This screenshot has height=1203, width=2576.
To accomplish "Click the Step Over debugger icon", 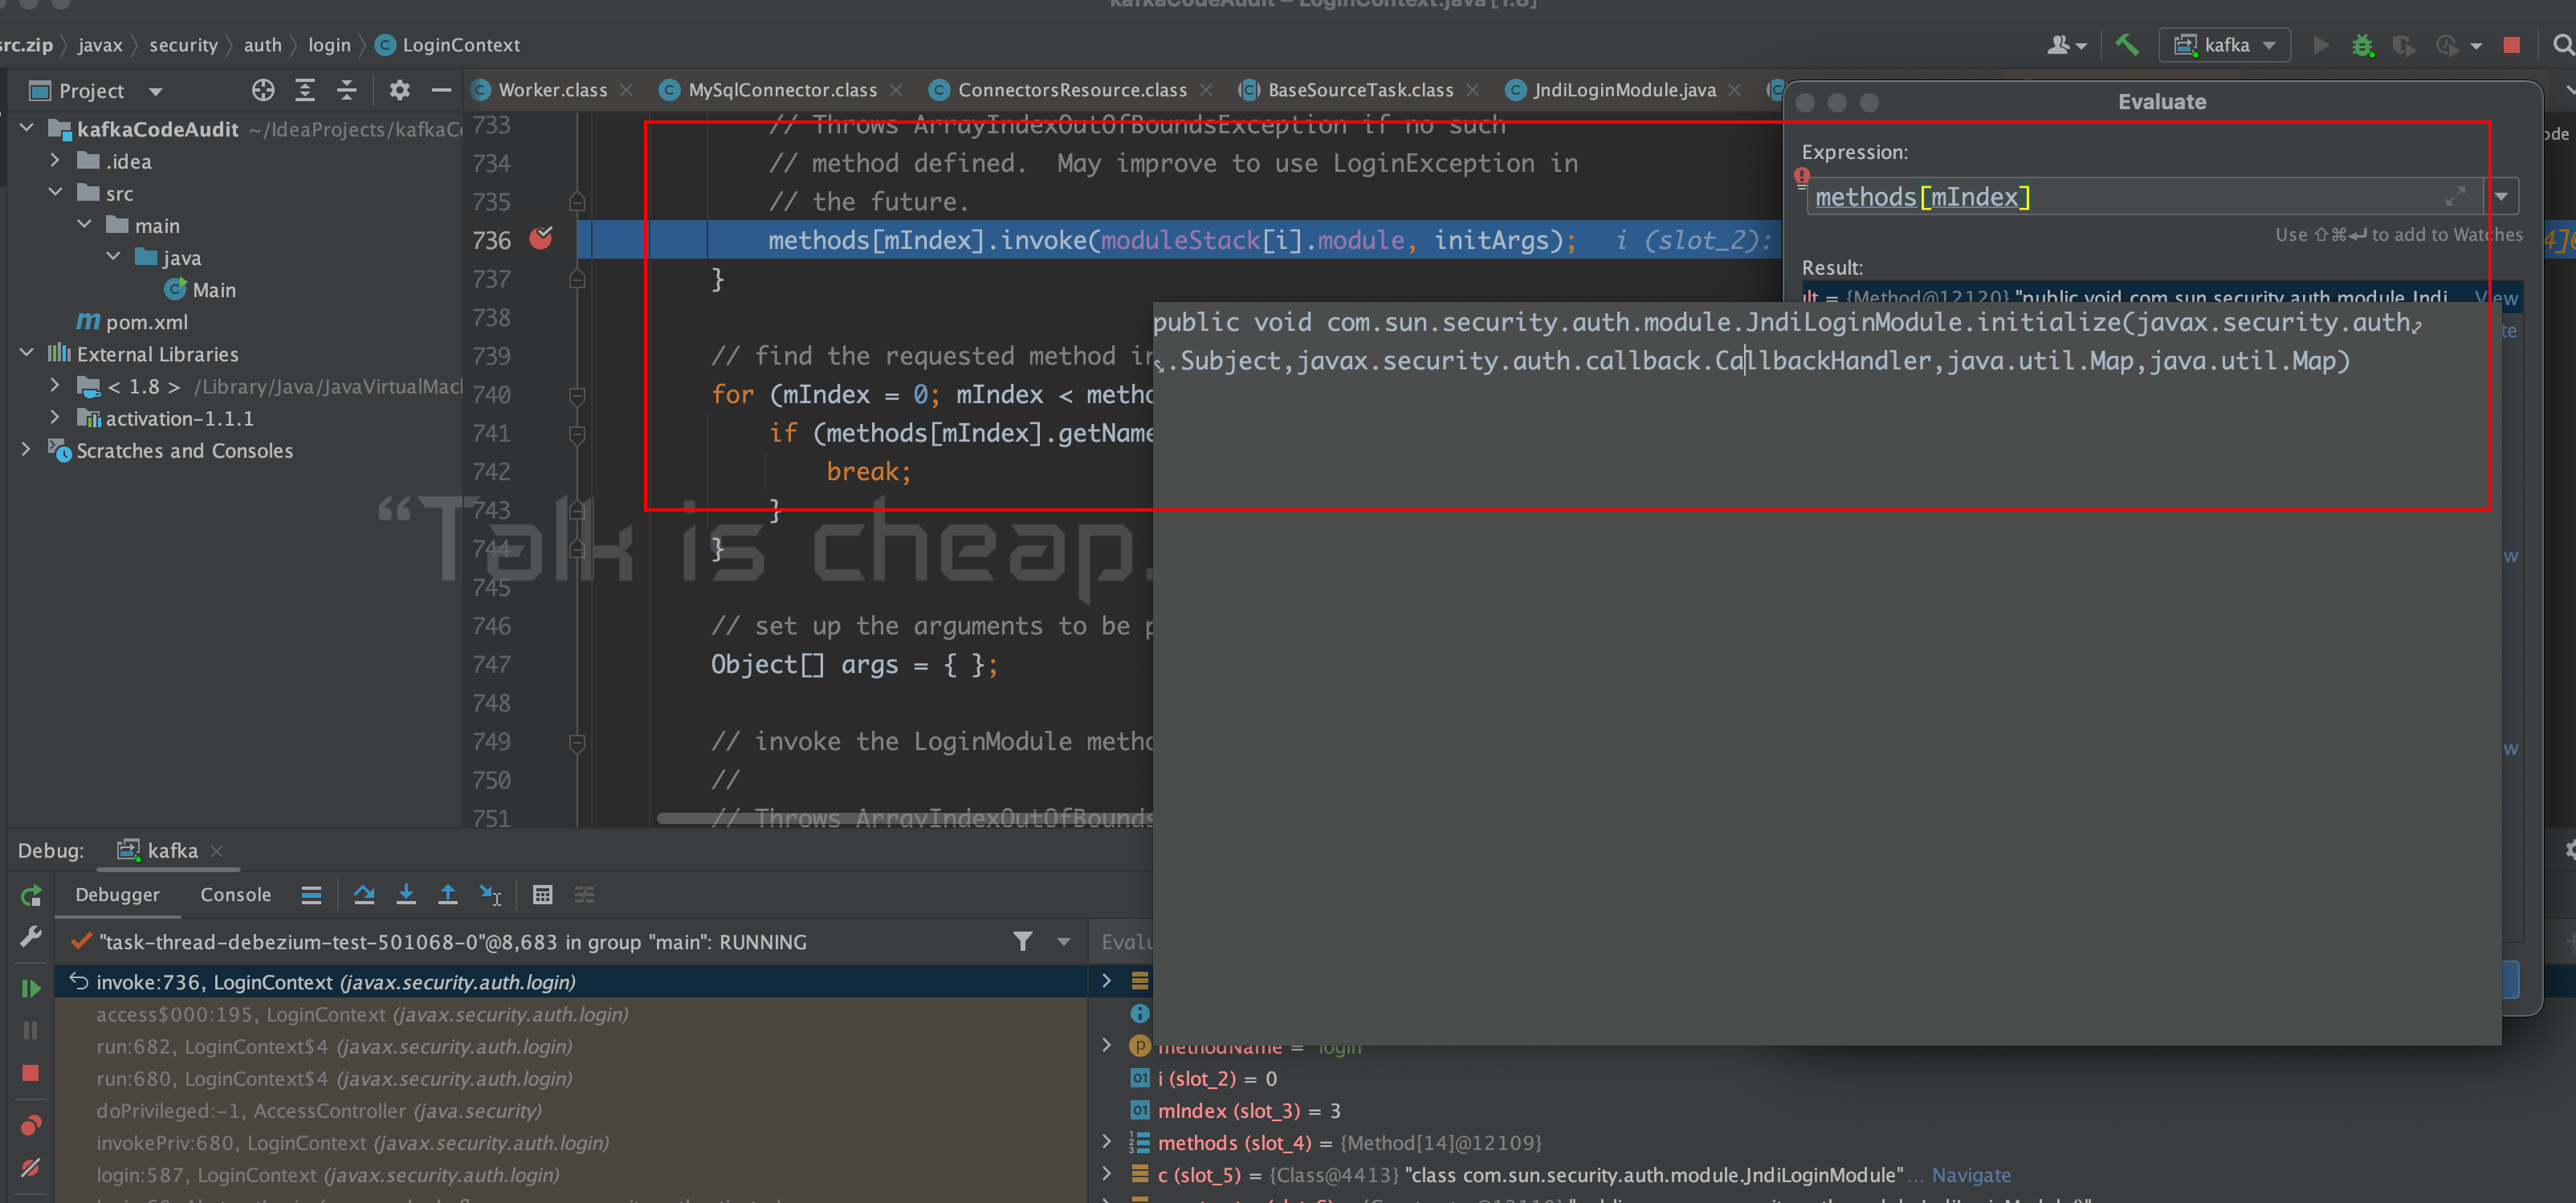I will click(364, 895).
